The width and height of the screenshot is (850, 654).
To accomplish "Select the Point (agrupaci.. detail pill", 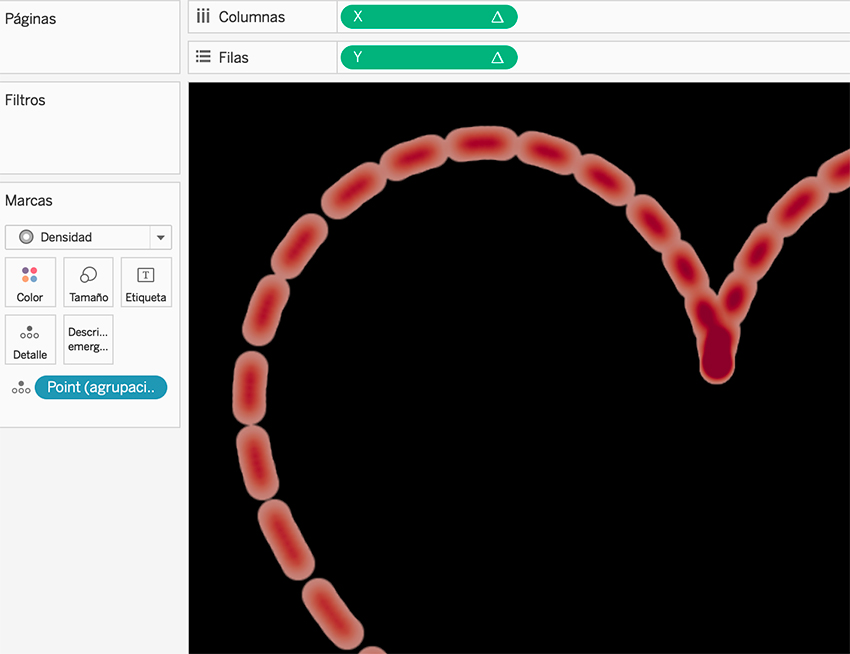I will (x=101, y=387).
